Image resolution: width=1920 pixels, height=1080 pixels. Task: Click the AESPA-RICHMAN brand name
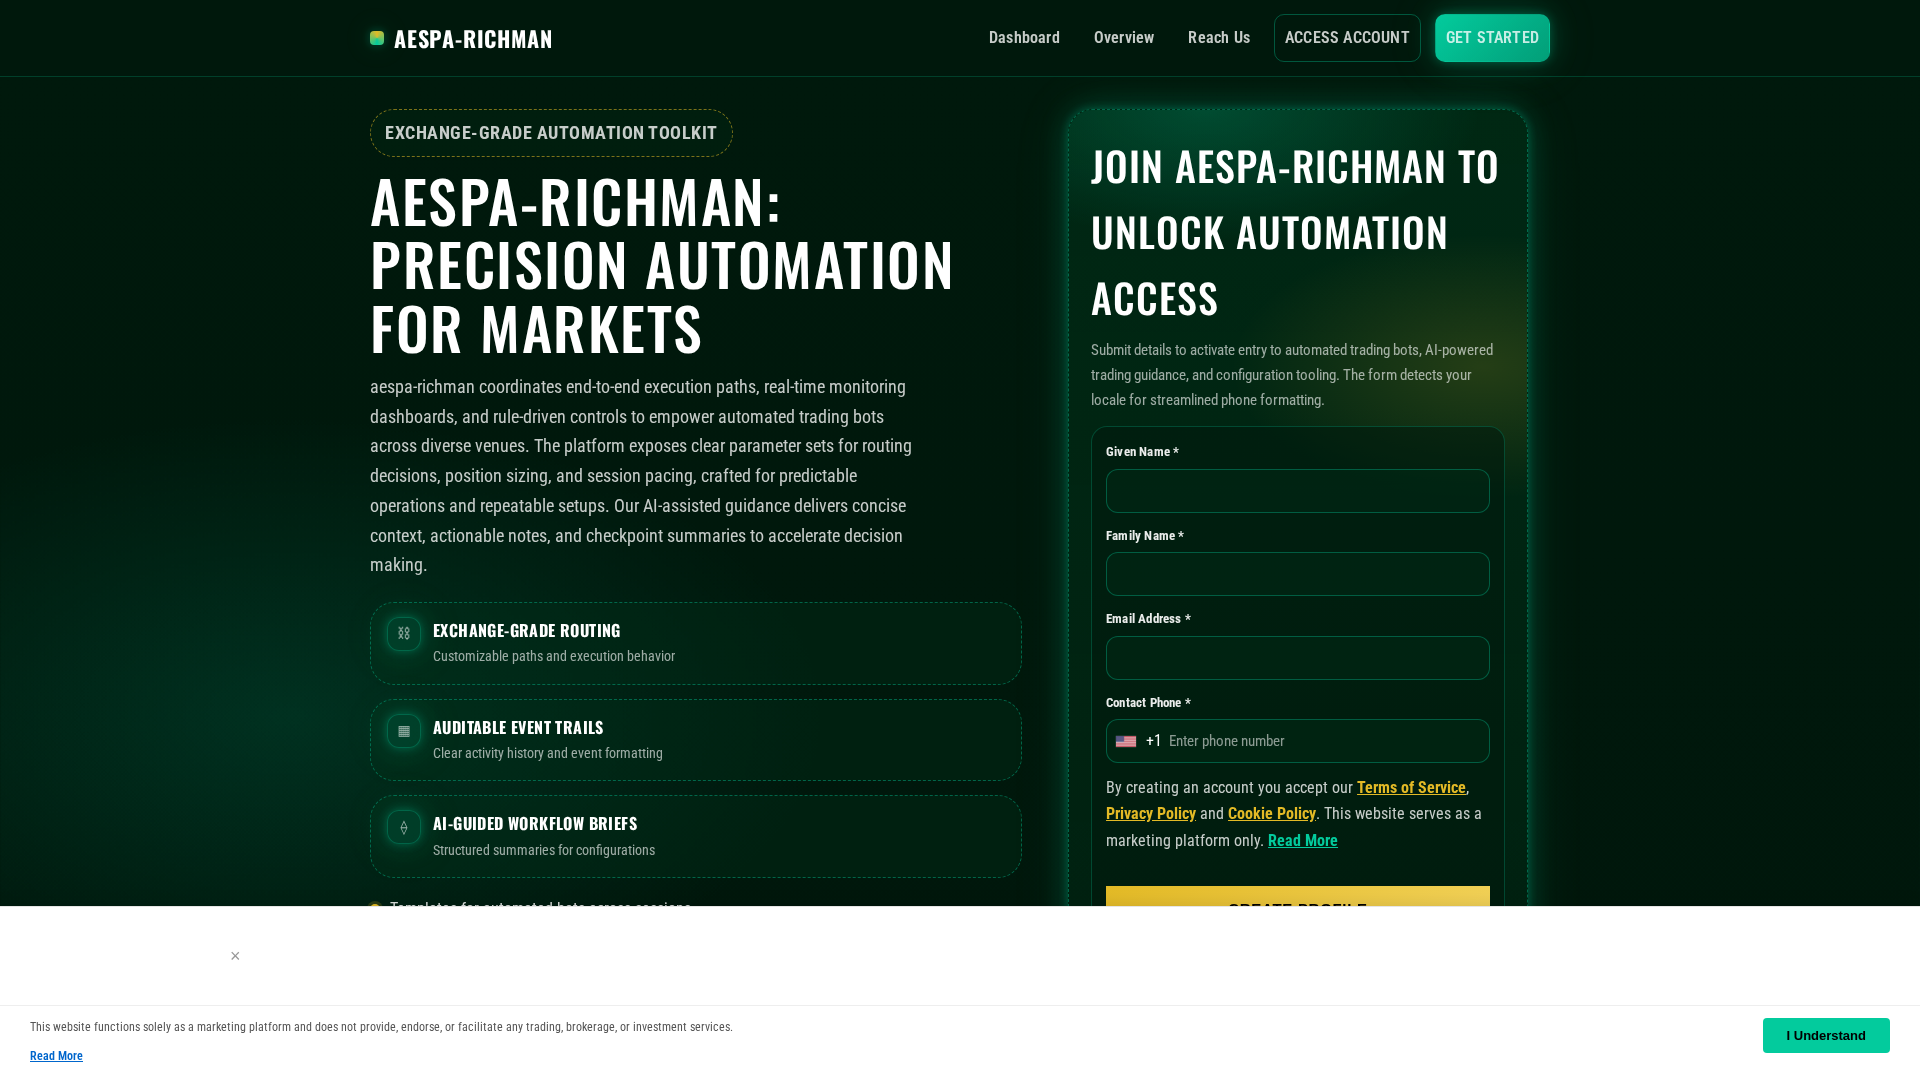click(473, 38)
